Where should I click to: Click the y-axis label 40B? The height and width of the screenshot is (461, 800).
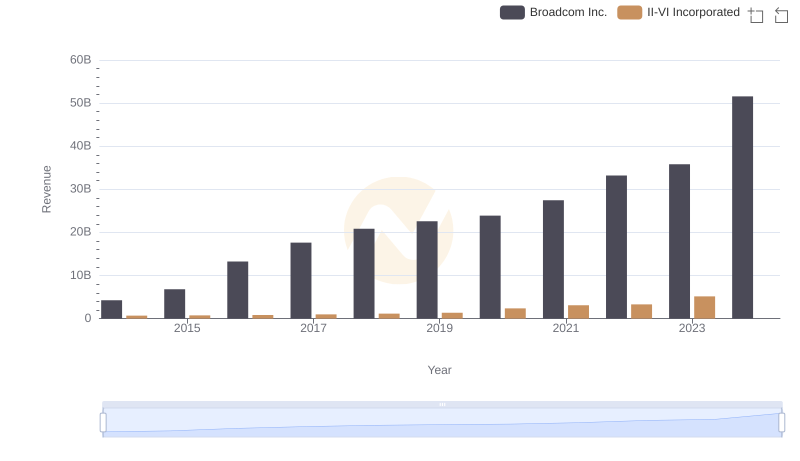tap(81, 146)
